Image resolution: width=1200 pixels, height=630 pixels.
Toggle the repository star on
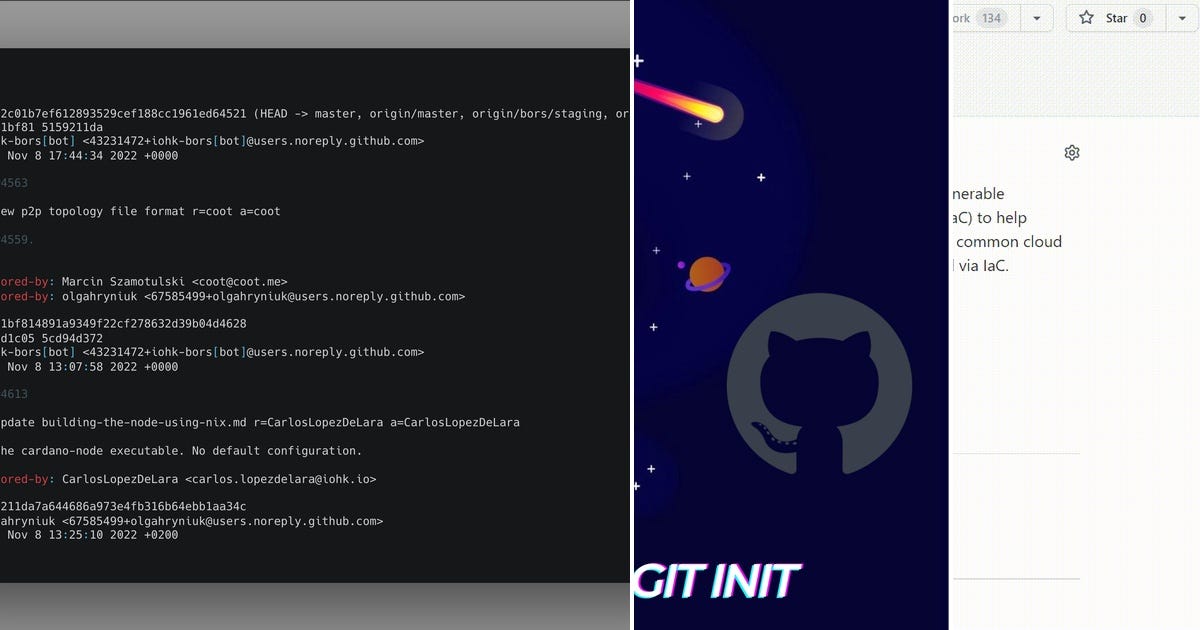[x=1115, y=17]
